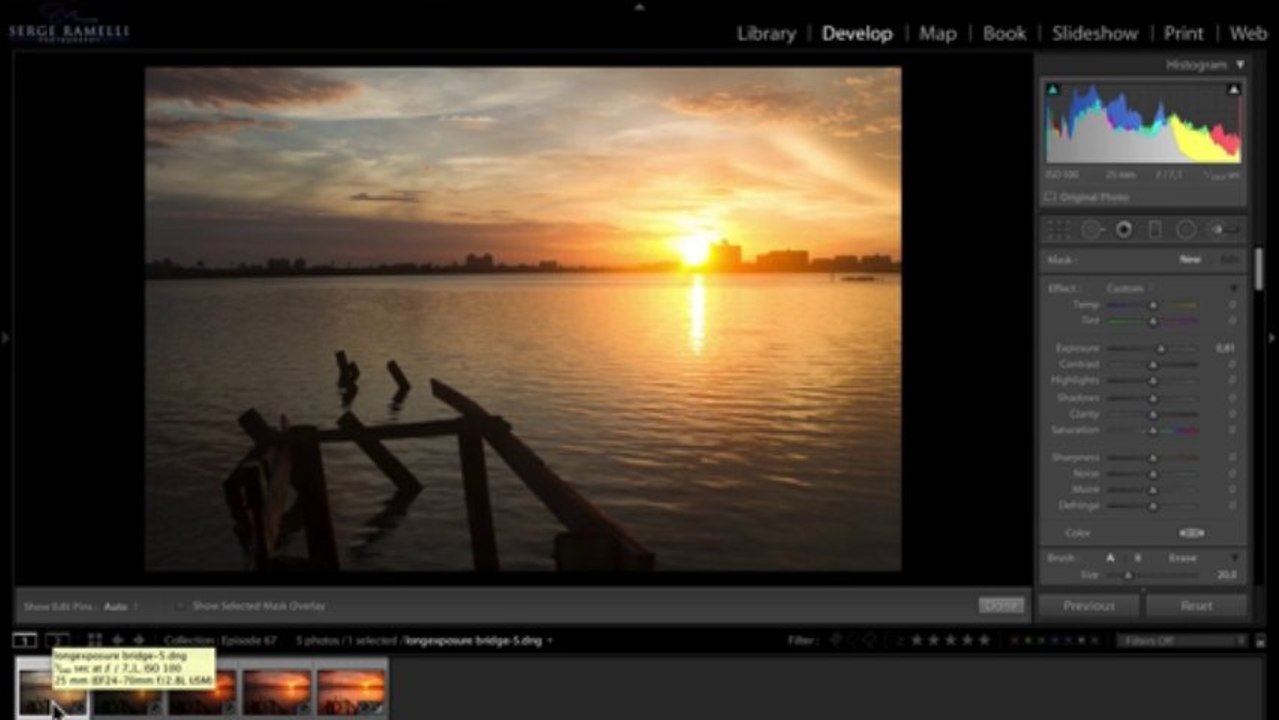Viewport: 1279px width, 720px height.
Task: Switch to brush B
Action: [1137, 558]
